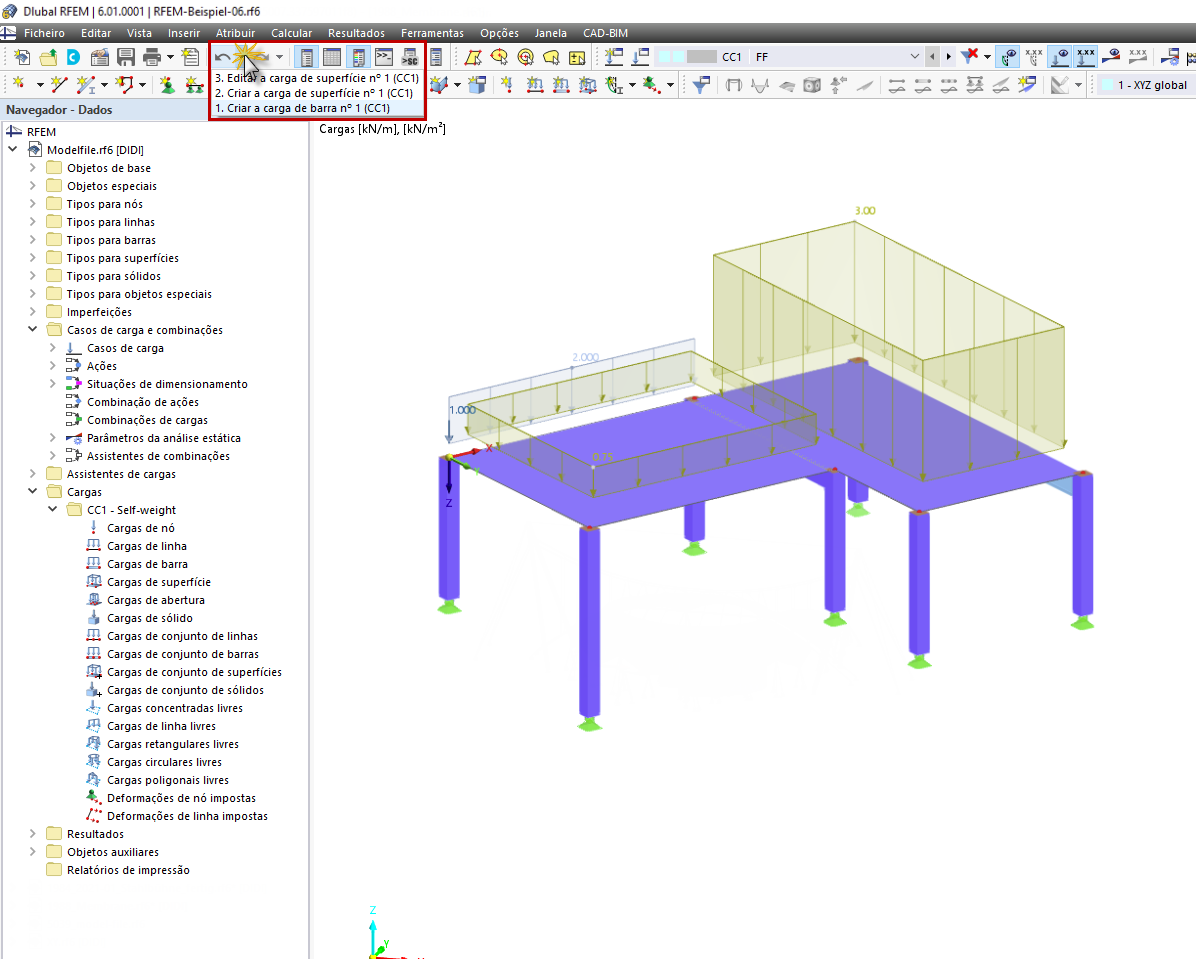This screenshot has height=959, width=1196.
Task: Select Deformações de nó impostas item
Action: pos(182,798)
